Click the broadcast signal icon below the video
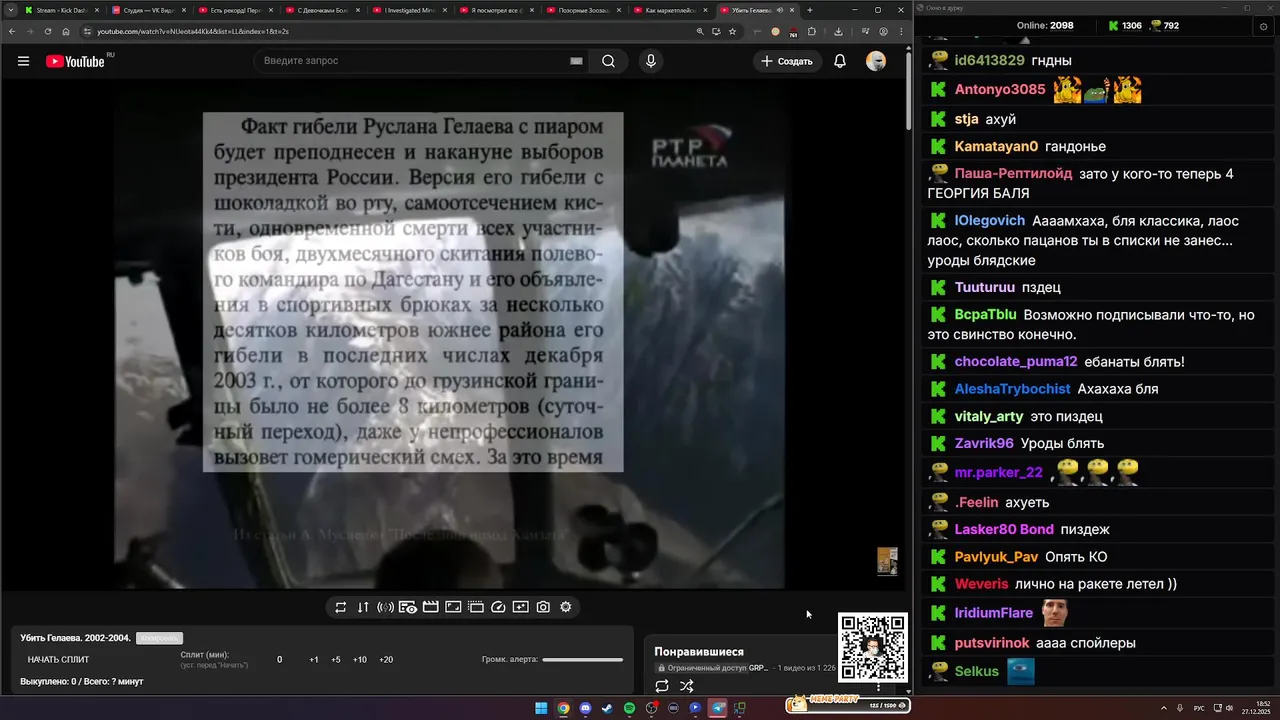Viewport: 1280px width, 720px height. [385, 607]
